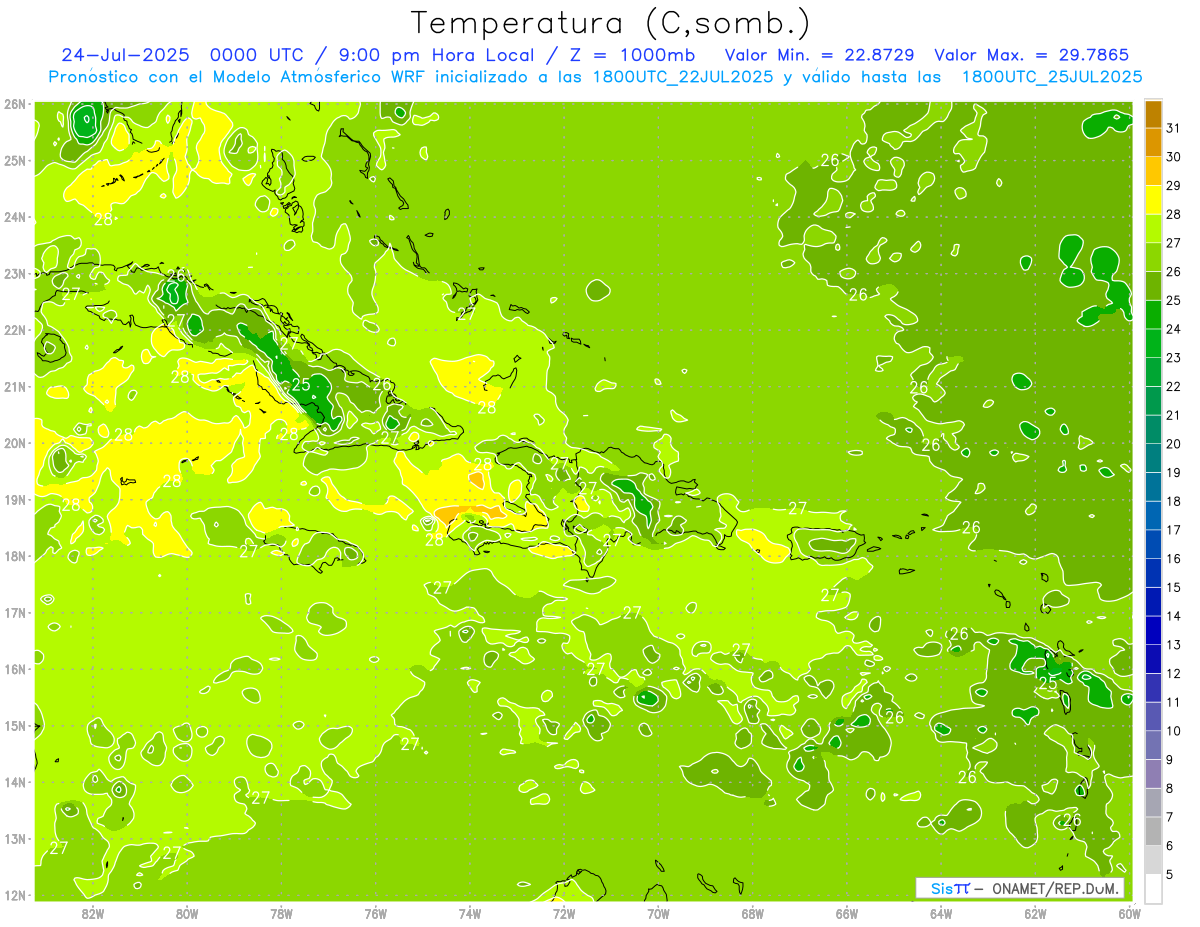Image resolution: width=1200 pixels, height=927 pixels.
Task: Pick the white colorbar swatch below 5
Action: (x=1153, y=887)
